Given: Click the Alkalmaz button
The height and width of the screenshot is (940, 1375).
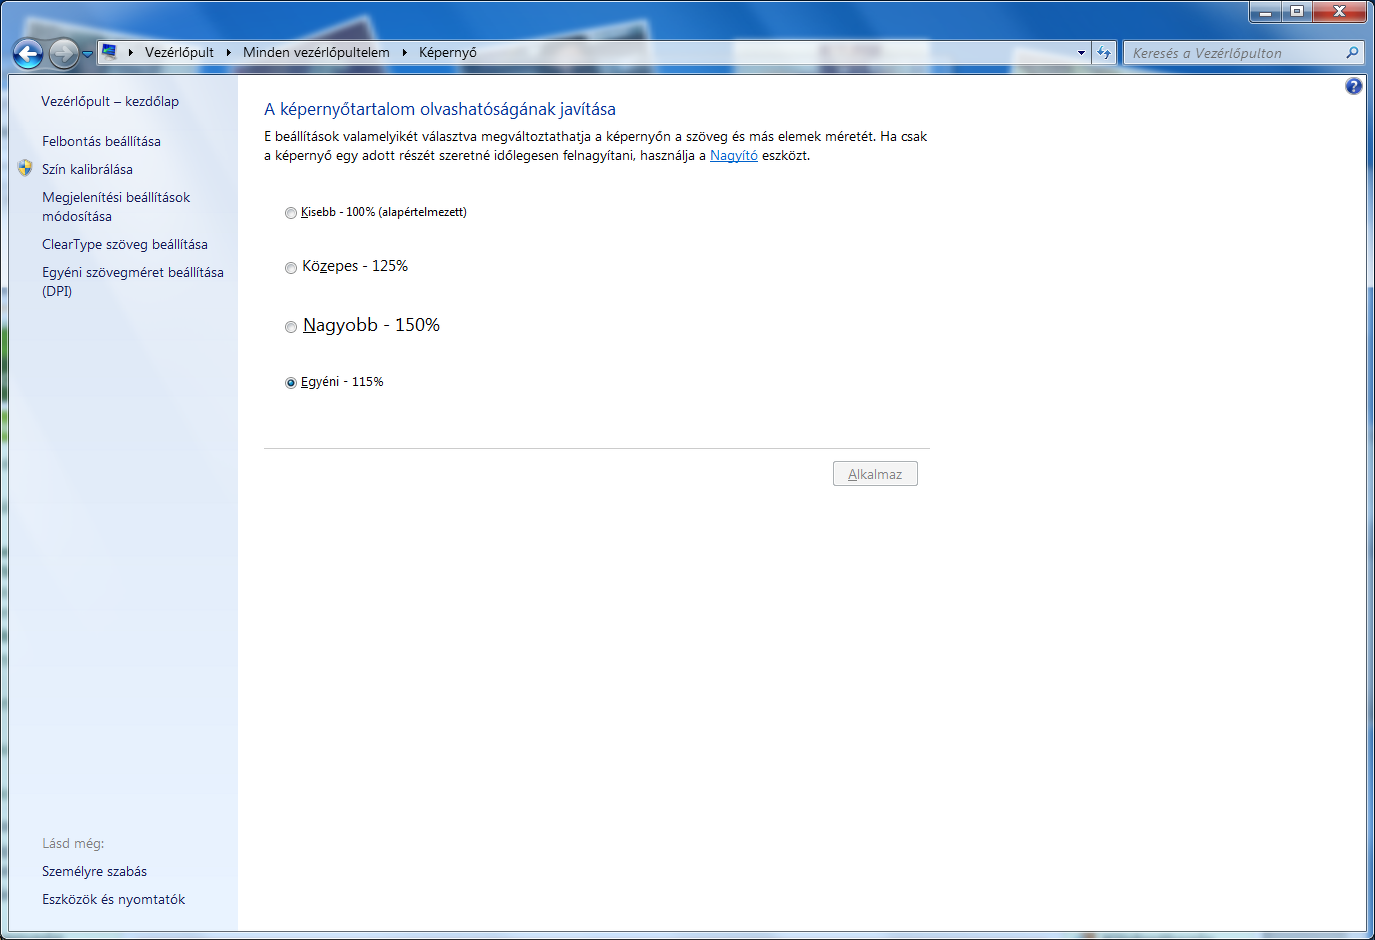Looking at the screenshot, I should (875, 474).
